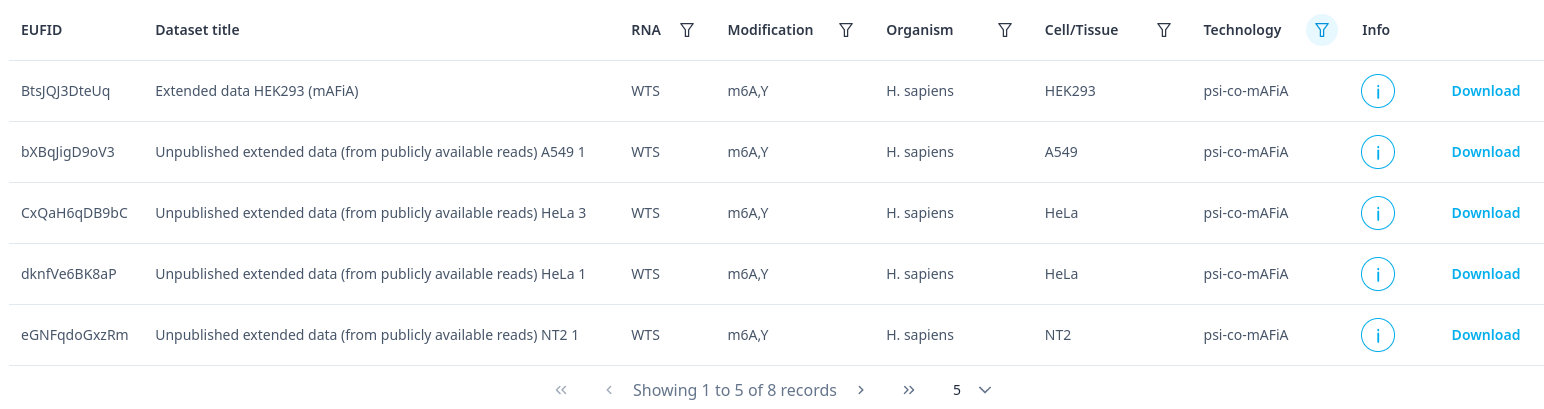
Task: Open the RNA column filter
Action: click(x=687, y=30)
